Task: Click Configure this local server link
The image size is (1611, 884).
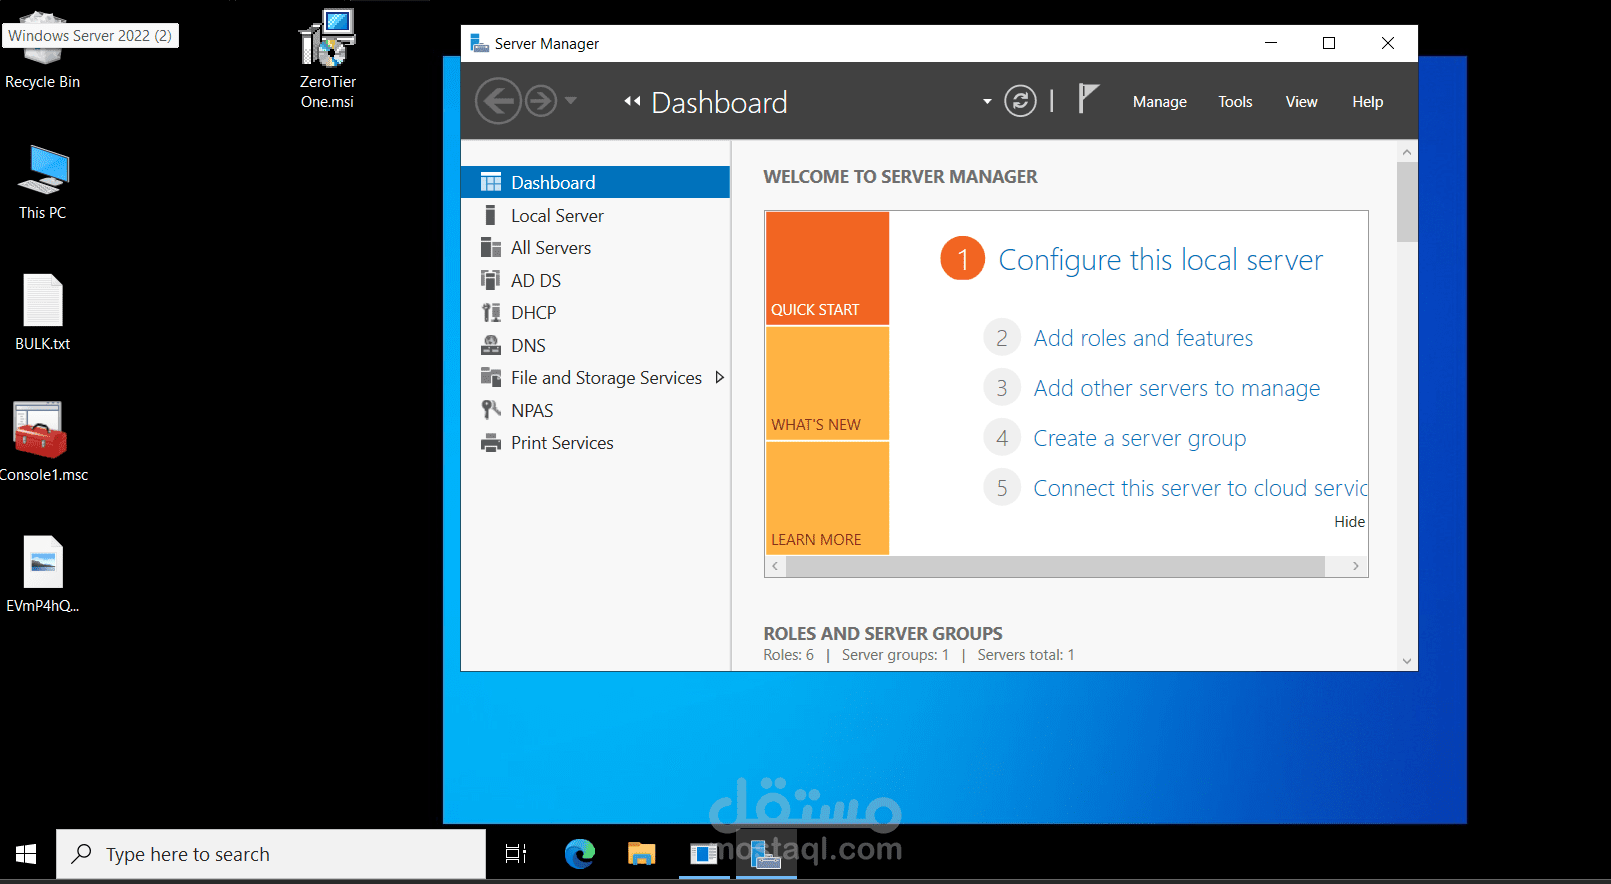Action: (1160, 260)
